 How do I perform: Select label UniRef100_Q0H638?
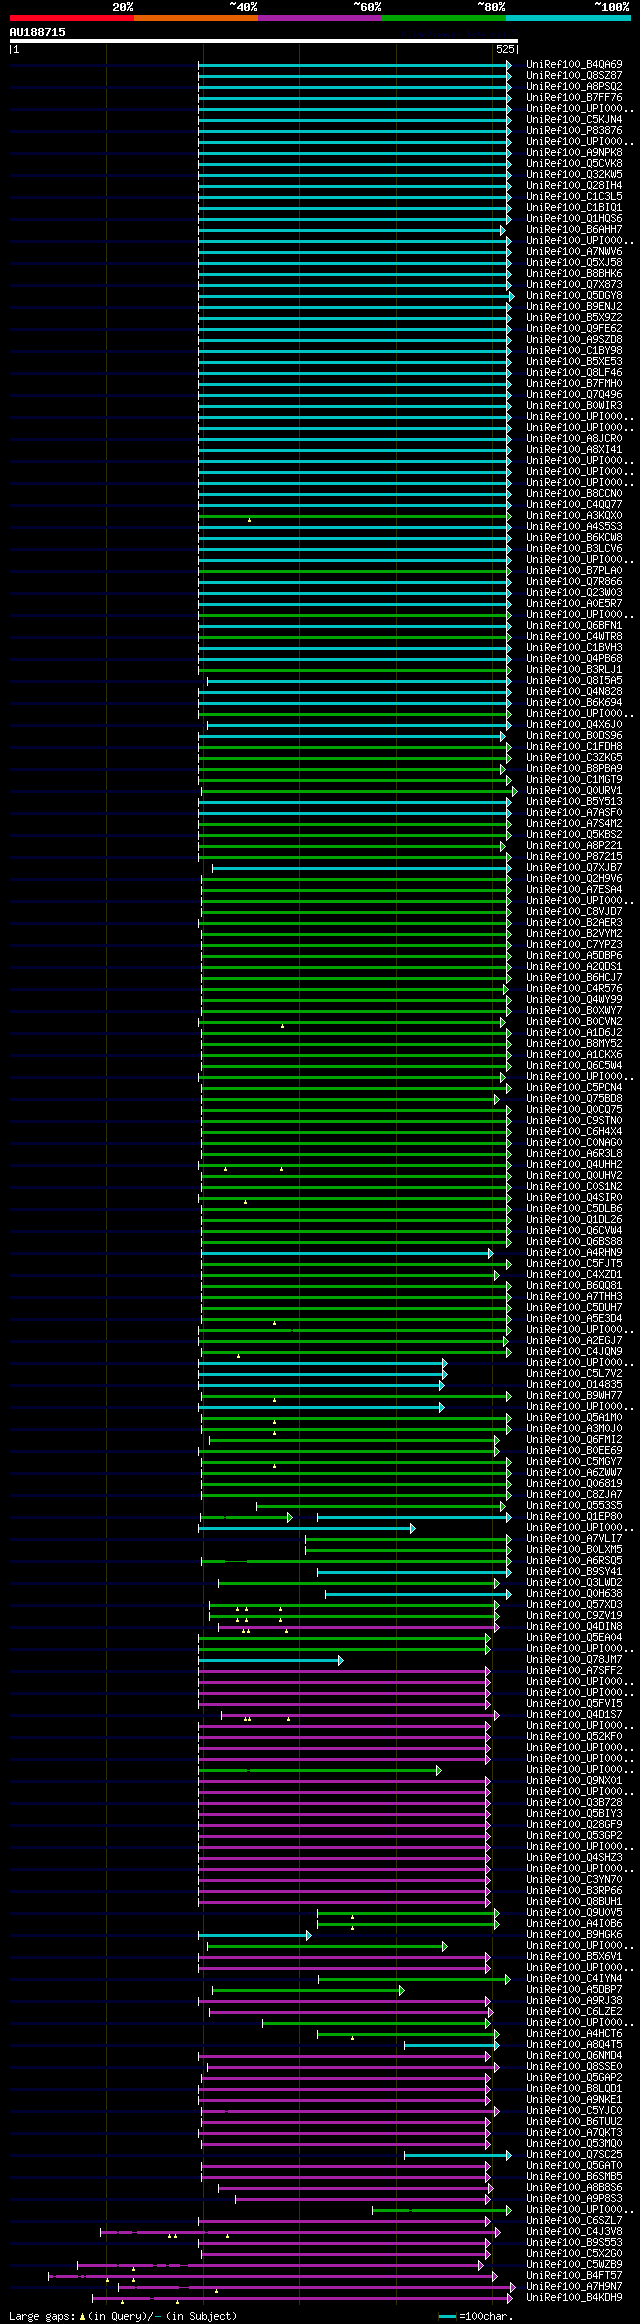click(x=574, y=1594)
